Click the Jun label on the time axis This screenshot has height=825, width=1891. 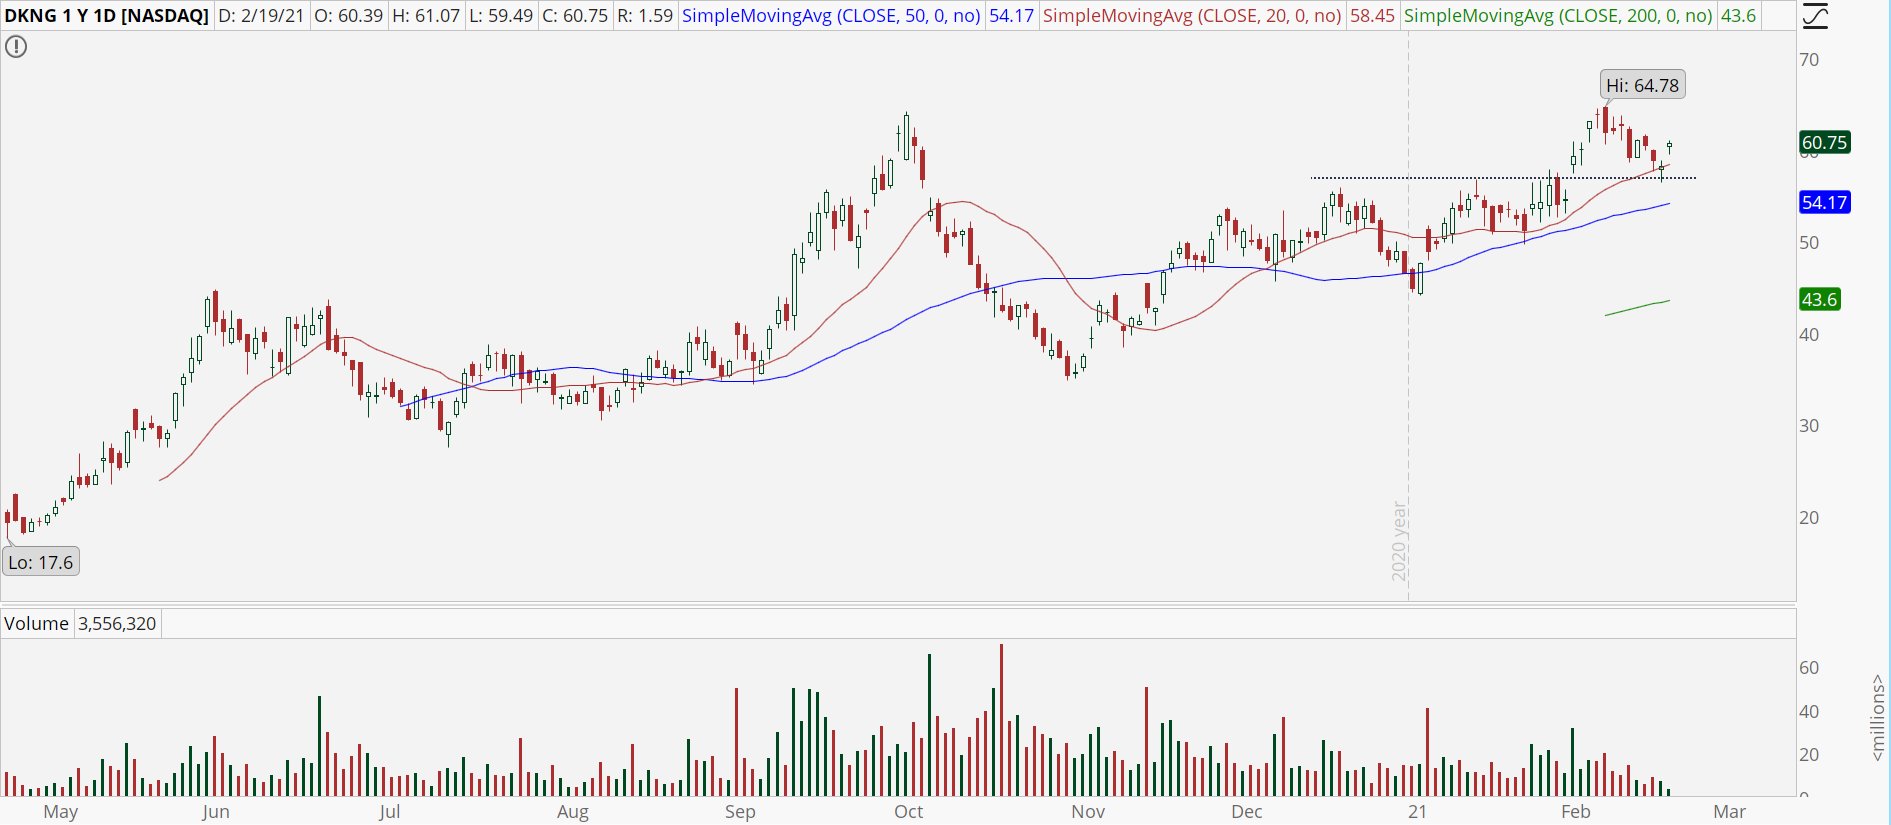[216, 812]
